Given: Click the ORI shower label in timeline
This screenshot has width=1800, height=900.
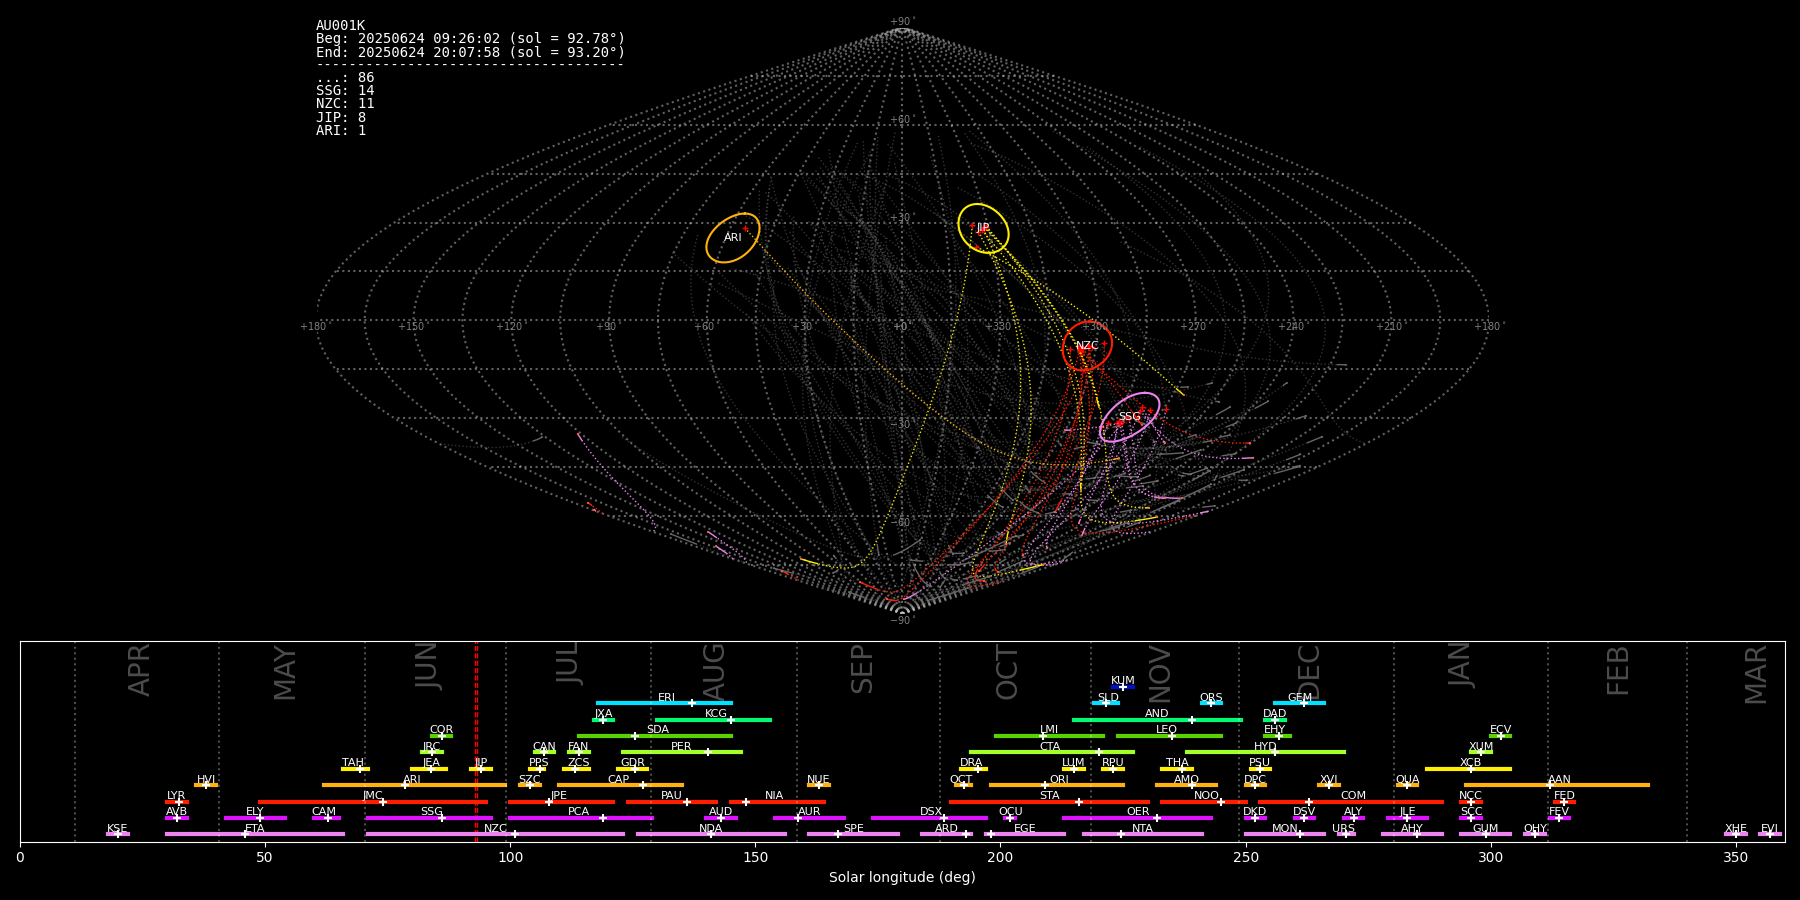Looking at the screenshot, I should (1059, 780).
